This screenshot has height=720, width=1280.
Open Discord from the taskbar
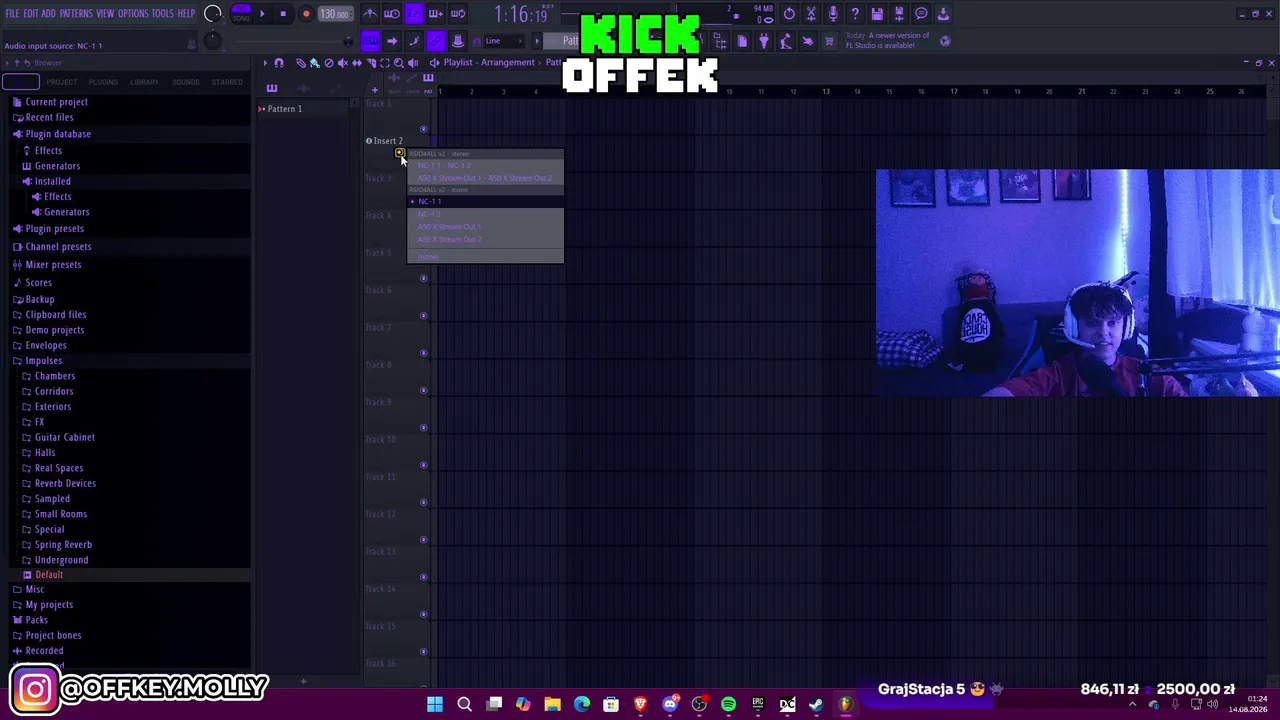point(670,705)
